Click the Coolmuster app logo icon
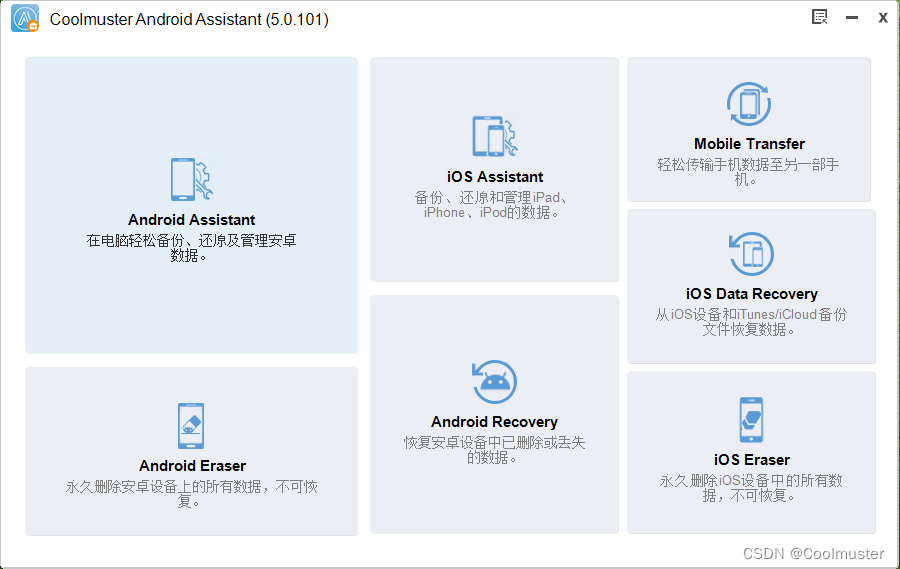900x569 pixels. pos(25,18)
